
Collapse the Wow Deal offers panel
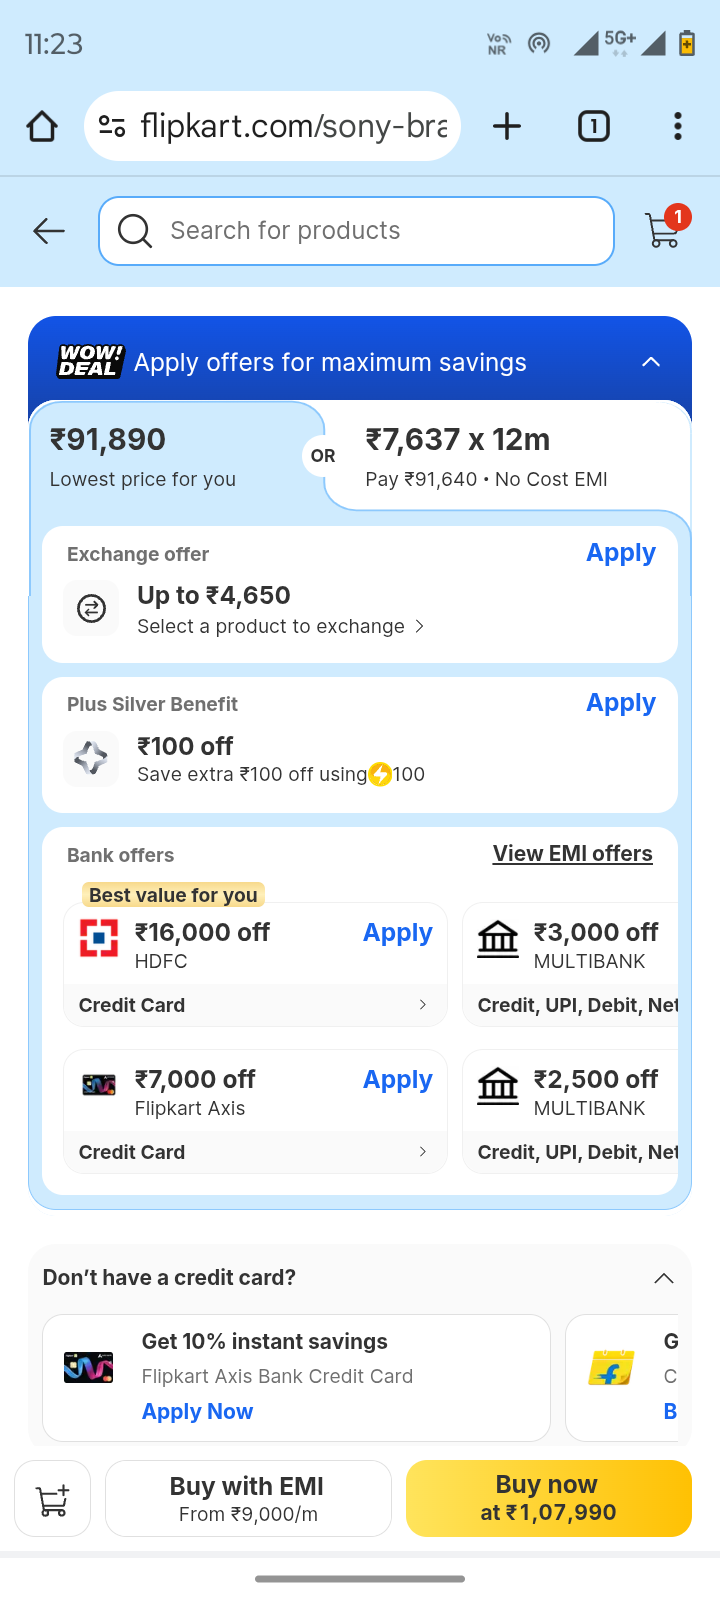[651, 362]
